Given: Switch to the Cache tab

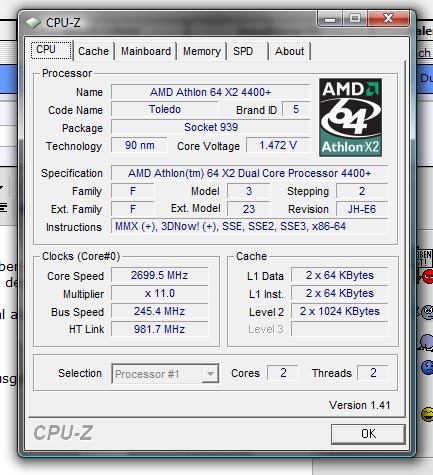Looking at the screenshot, I should click(93, 51).
